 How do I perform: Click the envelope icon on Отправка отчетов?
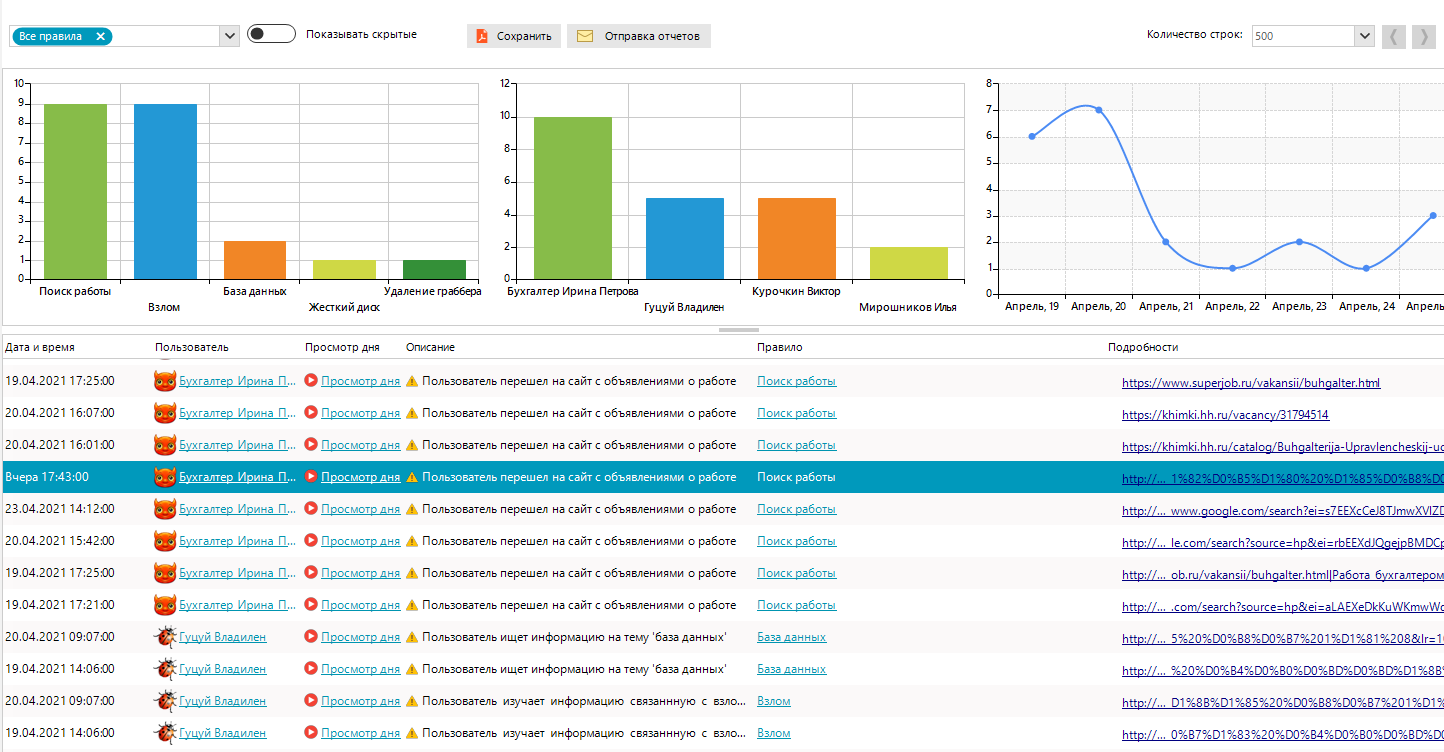pos(585,36)
